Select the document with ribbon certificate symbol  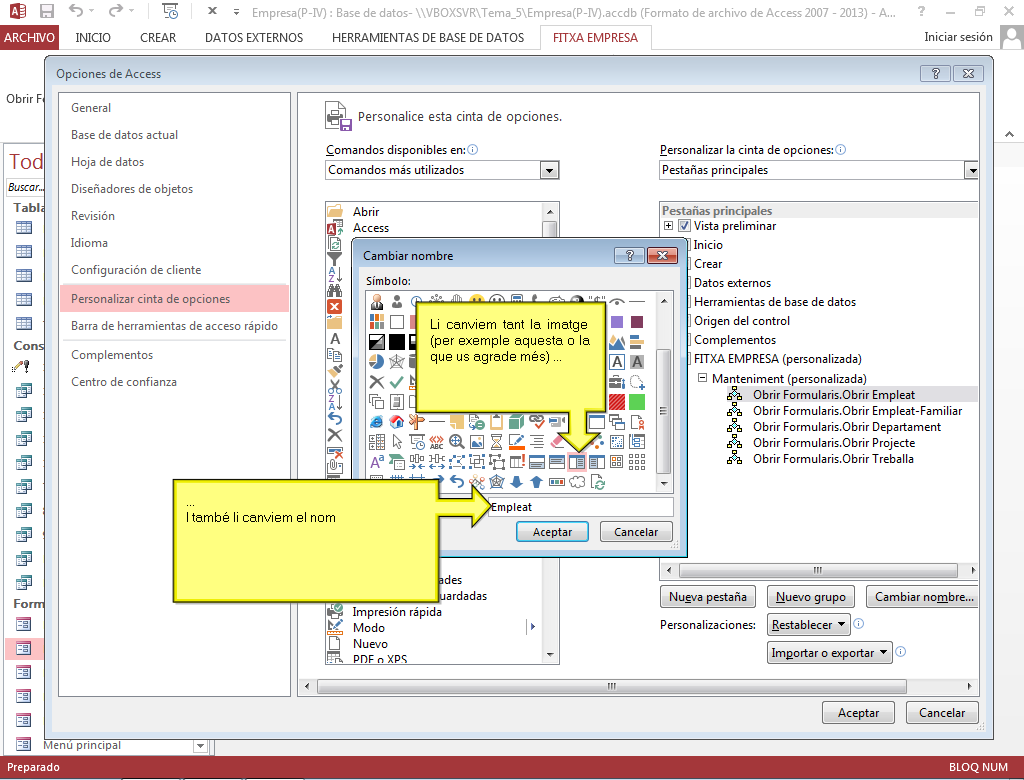[637, 422]
